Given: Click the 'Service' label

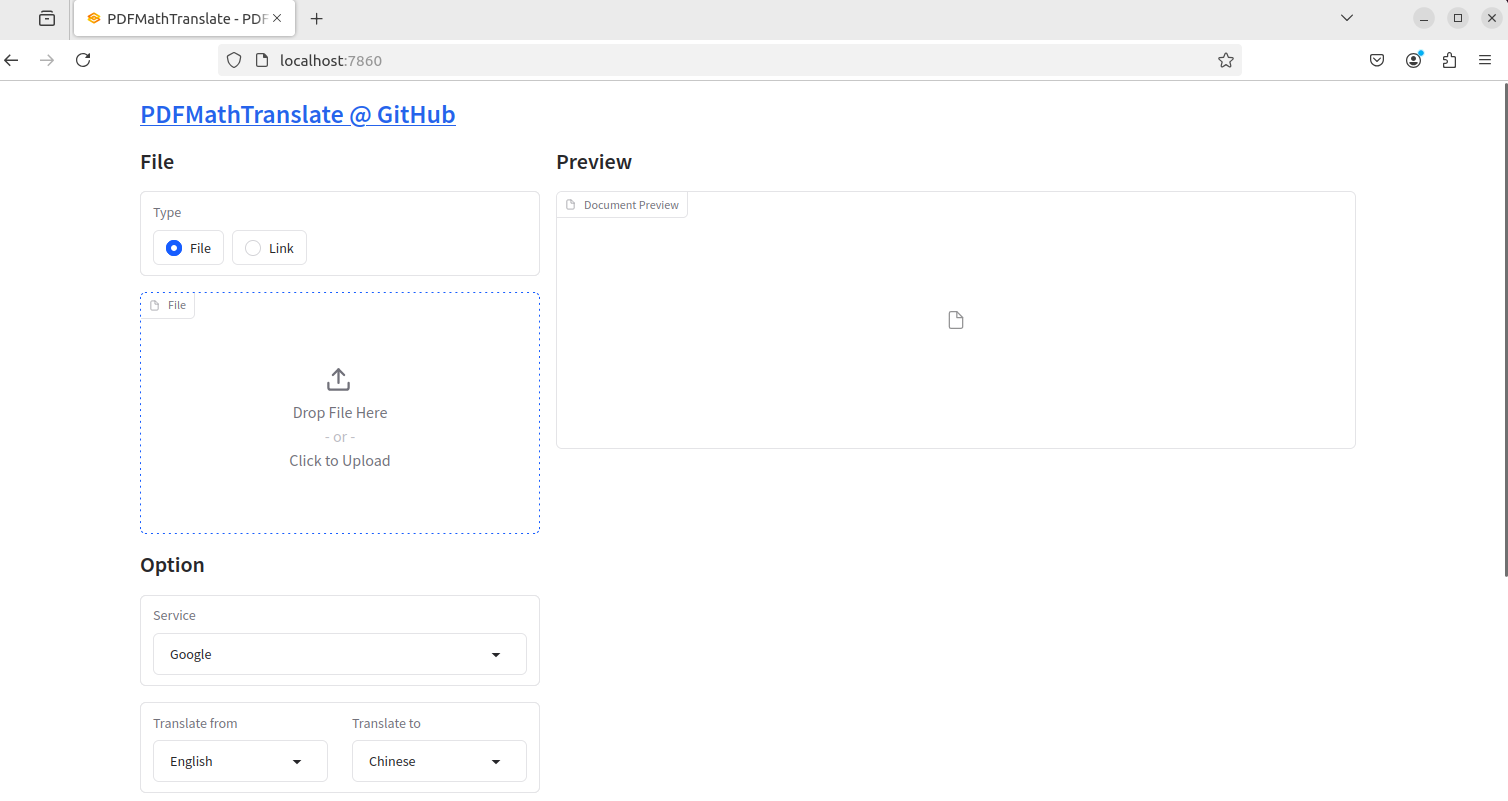Looking at the screenshot, I should [x=174, y=615].
